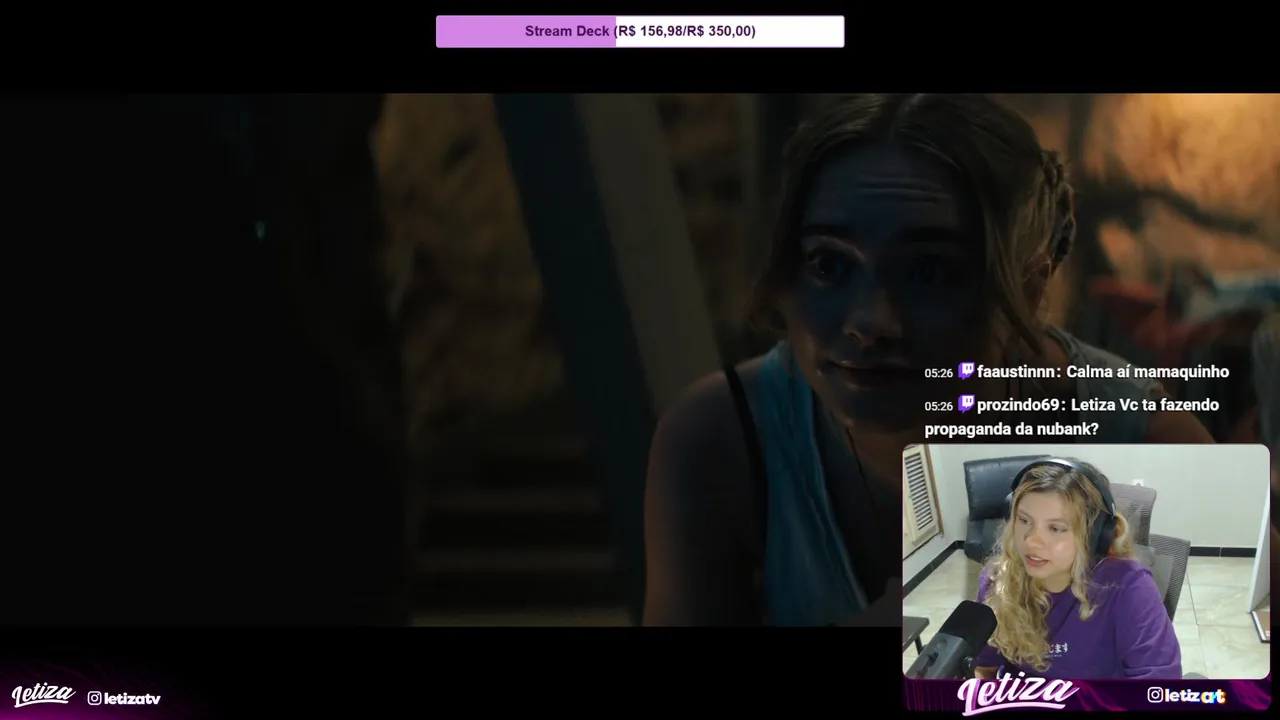Click the bottom-left Letiza signature logo
1280x720 pixels.
[43, 695]
